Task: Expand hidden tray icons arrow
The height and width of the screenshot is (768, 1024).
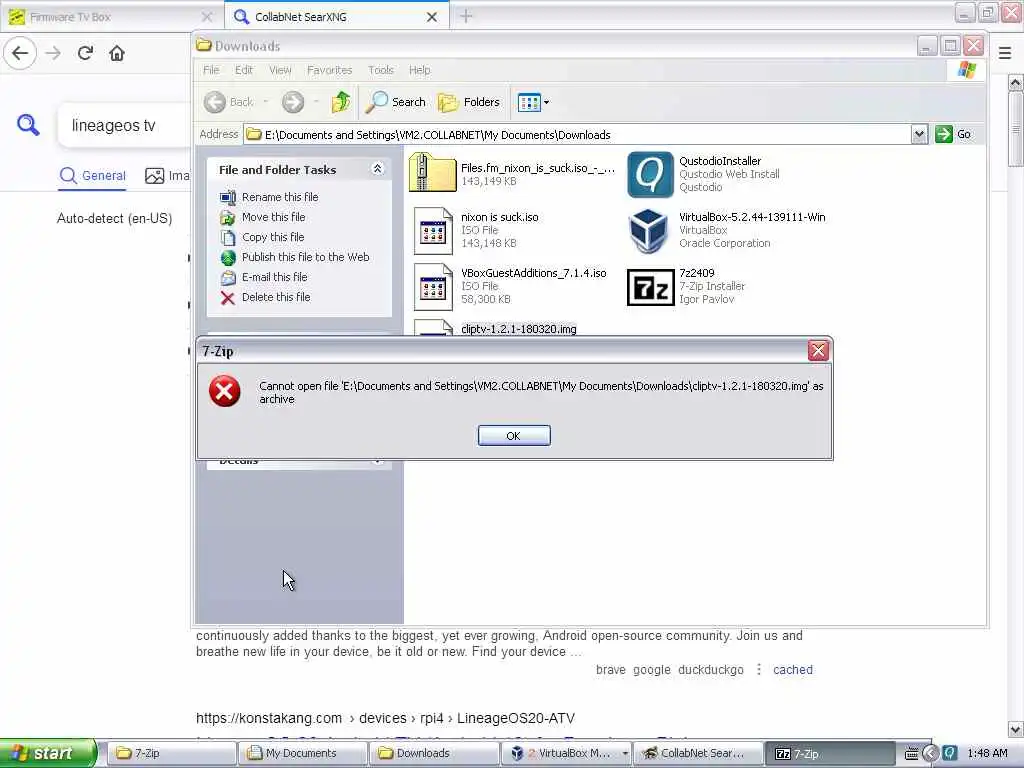Action: [930, 753]
